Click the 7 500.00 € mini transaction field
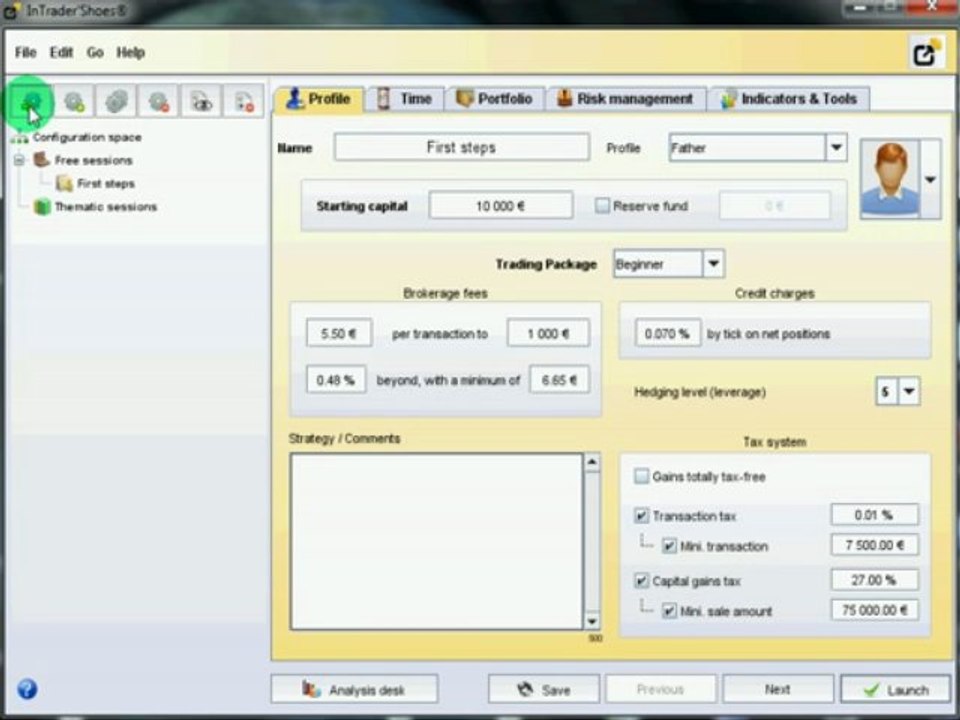This screenshot has width=960, height=720. point(874,545)
